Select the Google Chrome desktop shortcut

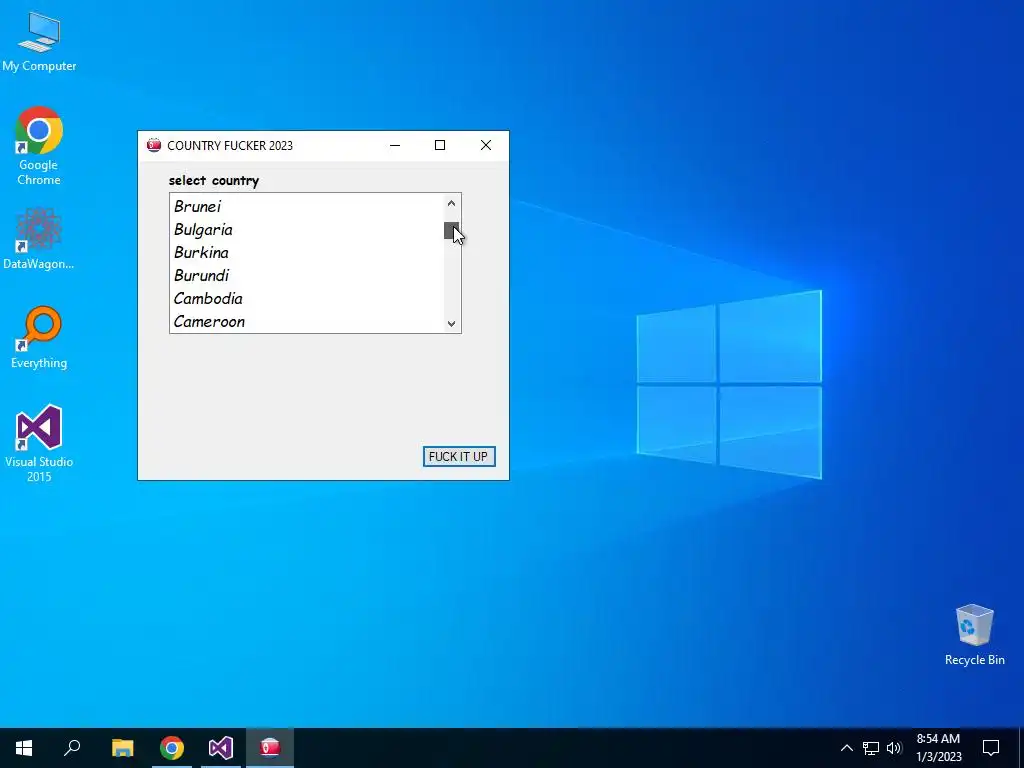(39, 145)
